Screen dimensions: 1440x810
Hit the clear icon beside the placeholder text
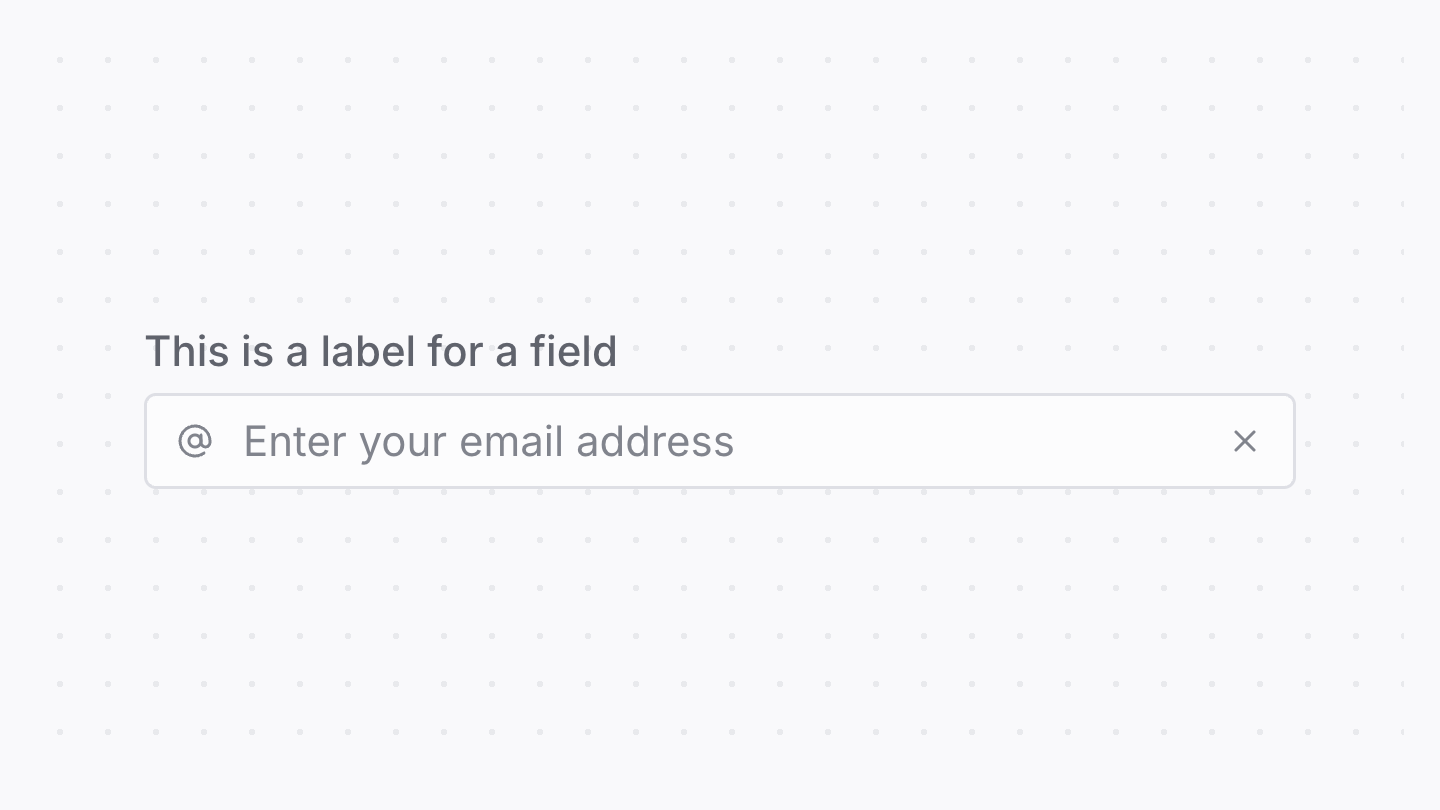click(1245, 441)
